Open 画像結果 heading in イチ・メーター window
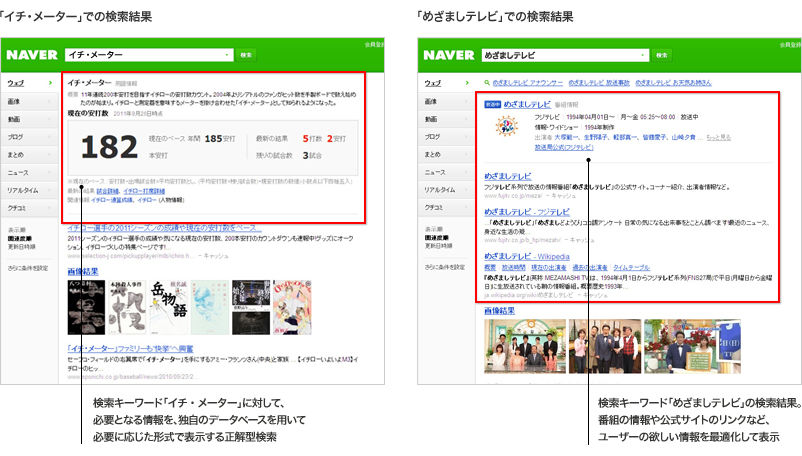The width and height of the screenshot is (802, 456). (83, 271)
